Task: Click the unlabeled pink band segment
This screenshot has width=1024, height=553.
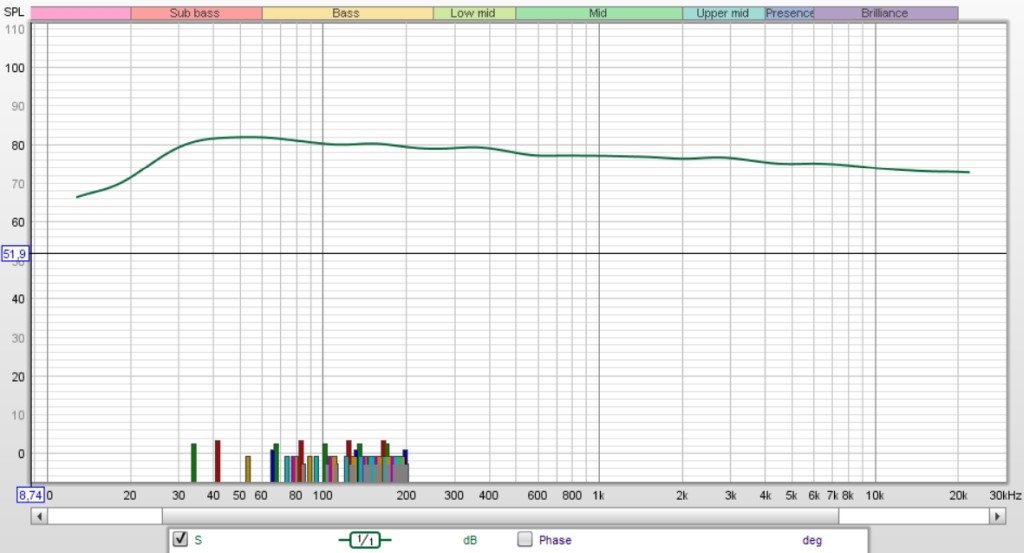Action: [x=80, y=14]
